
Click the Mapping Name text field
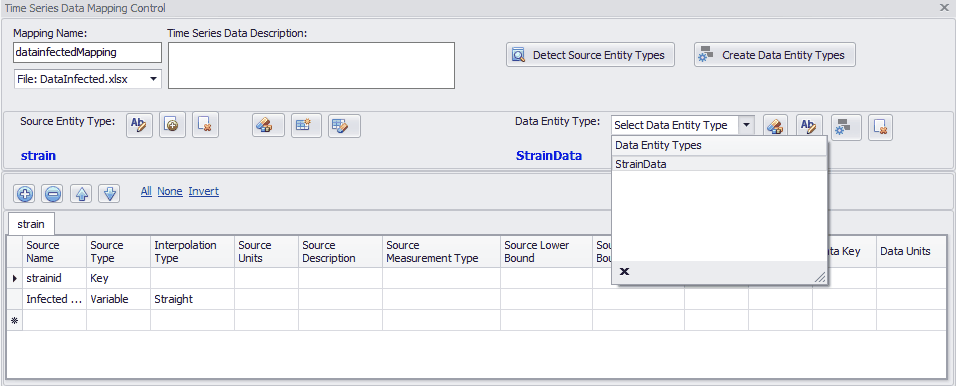point(87,52)
